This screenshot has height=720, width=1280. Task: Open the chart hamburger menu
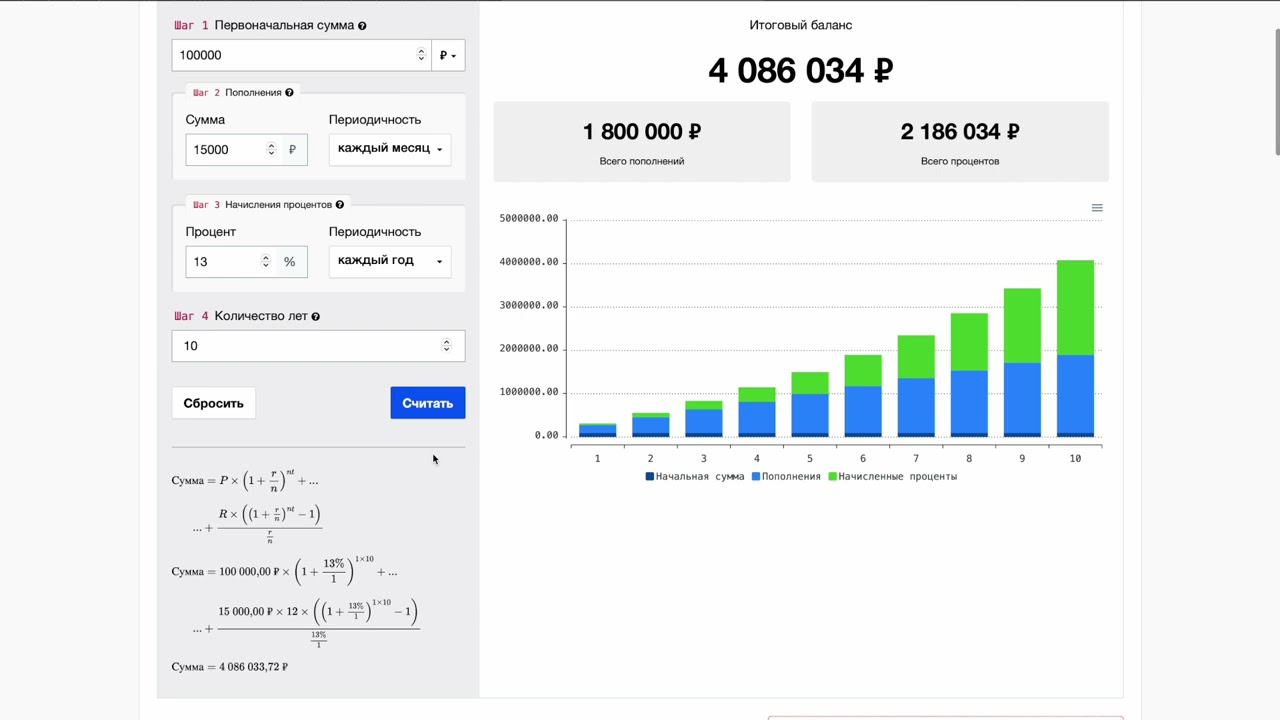1097,208
